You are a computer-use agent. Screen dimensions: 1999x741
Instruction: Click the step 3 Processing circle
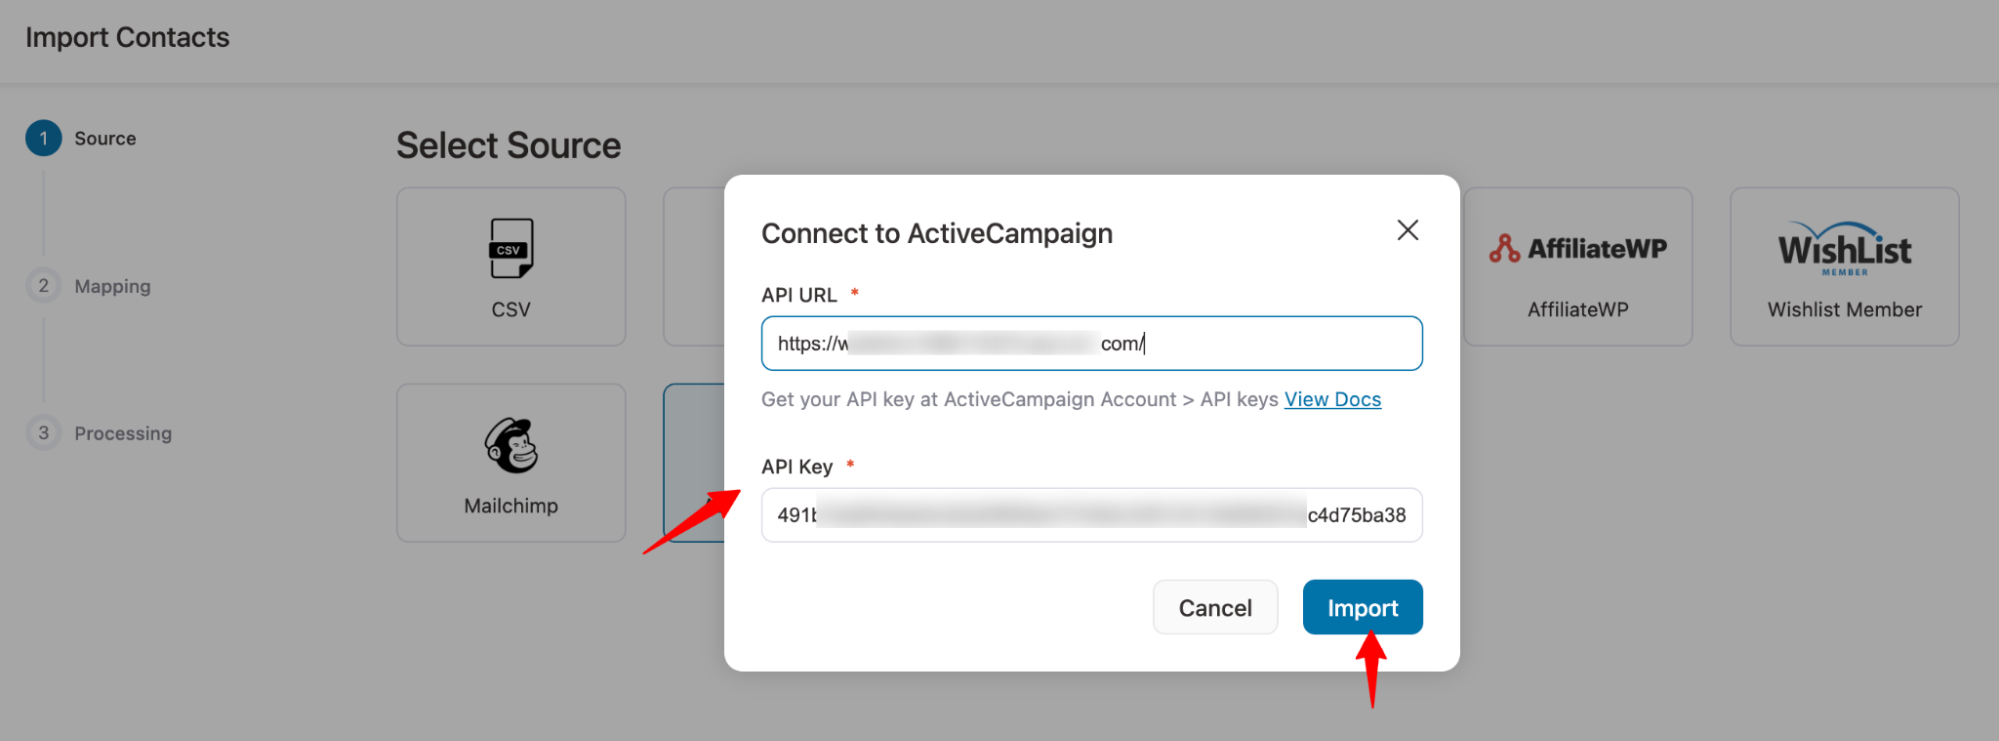pos(44,433)
